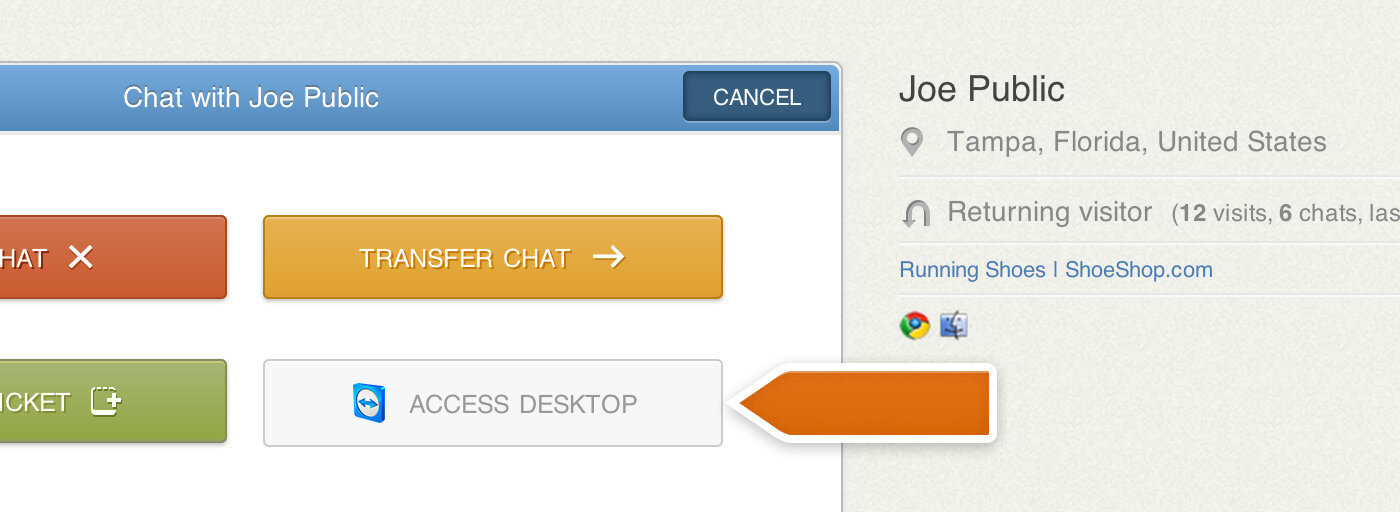
Task: Click the Returning visitor label
Action: click(x=1050, y=212)
